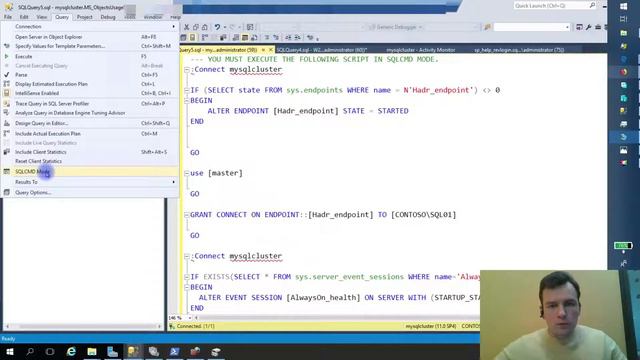Click the increase indent toolbar icon
This screenshot has height=360, width=640.
[x=298, y=38]
